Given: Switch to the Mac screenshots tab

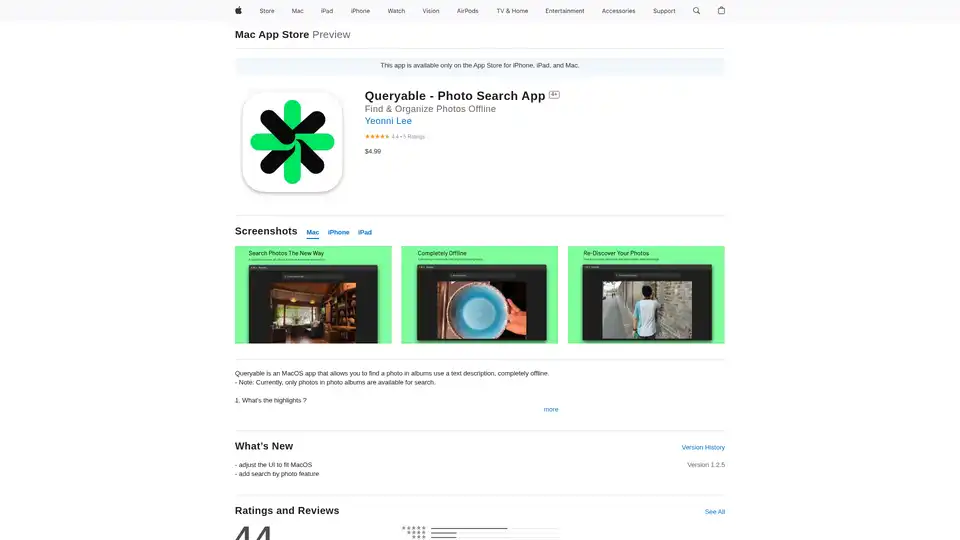Looking at the screenshot, I should click(x=313, y=232).
